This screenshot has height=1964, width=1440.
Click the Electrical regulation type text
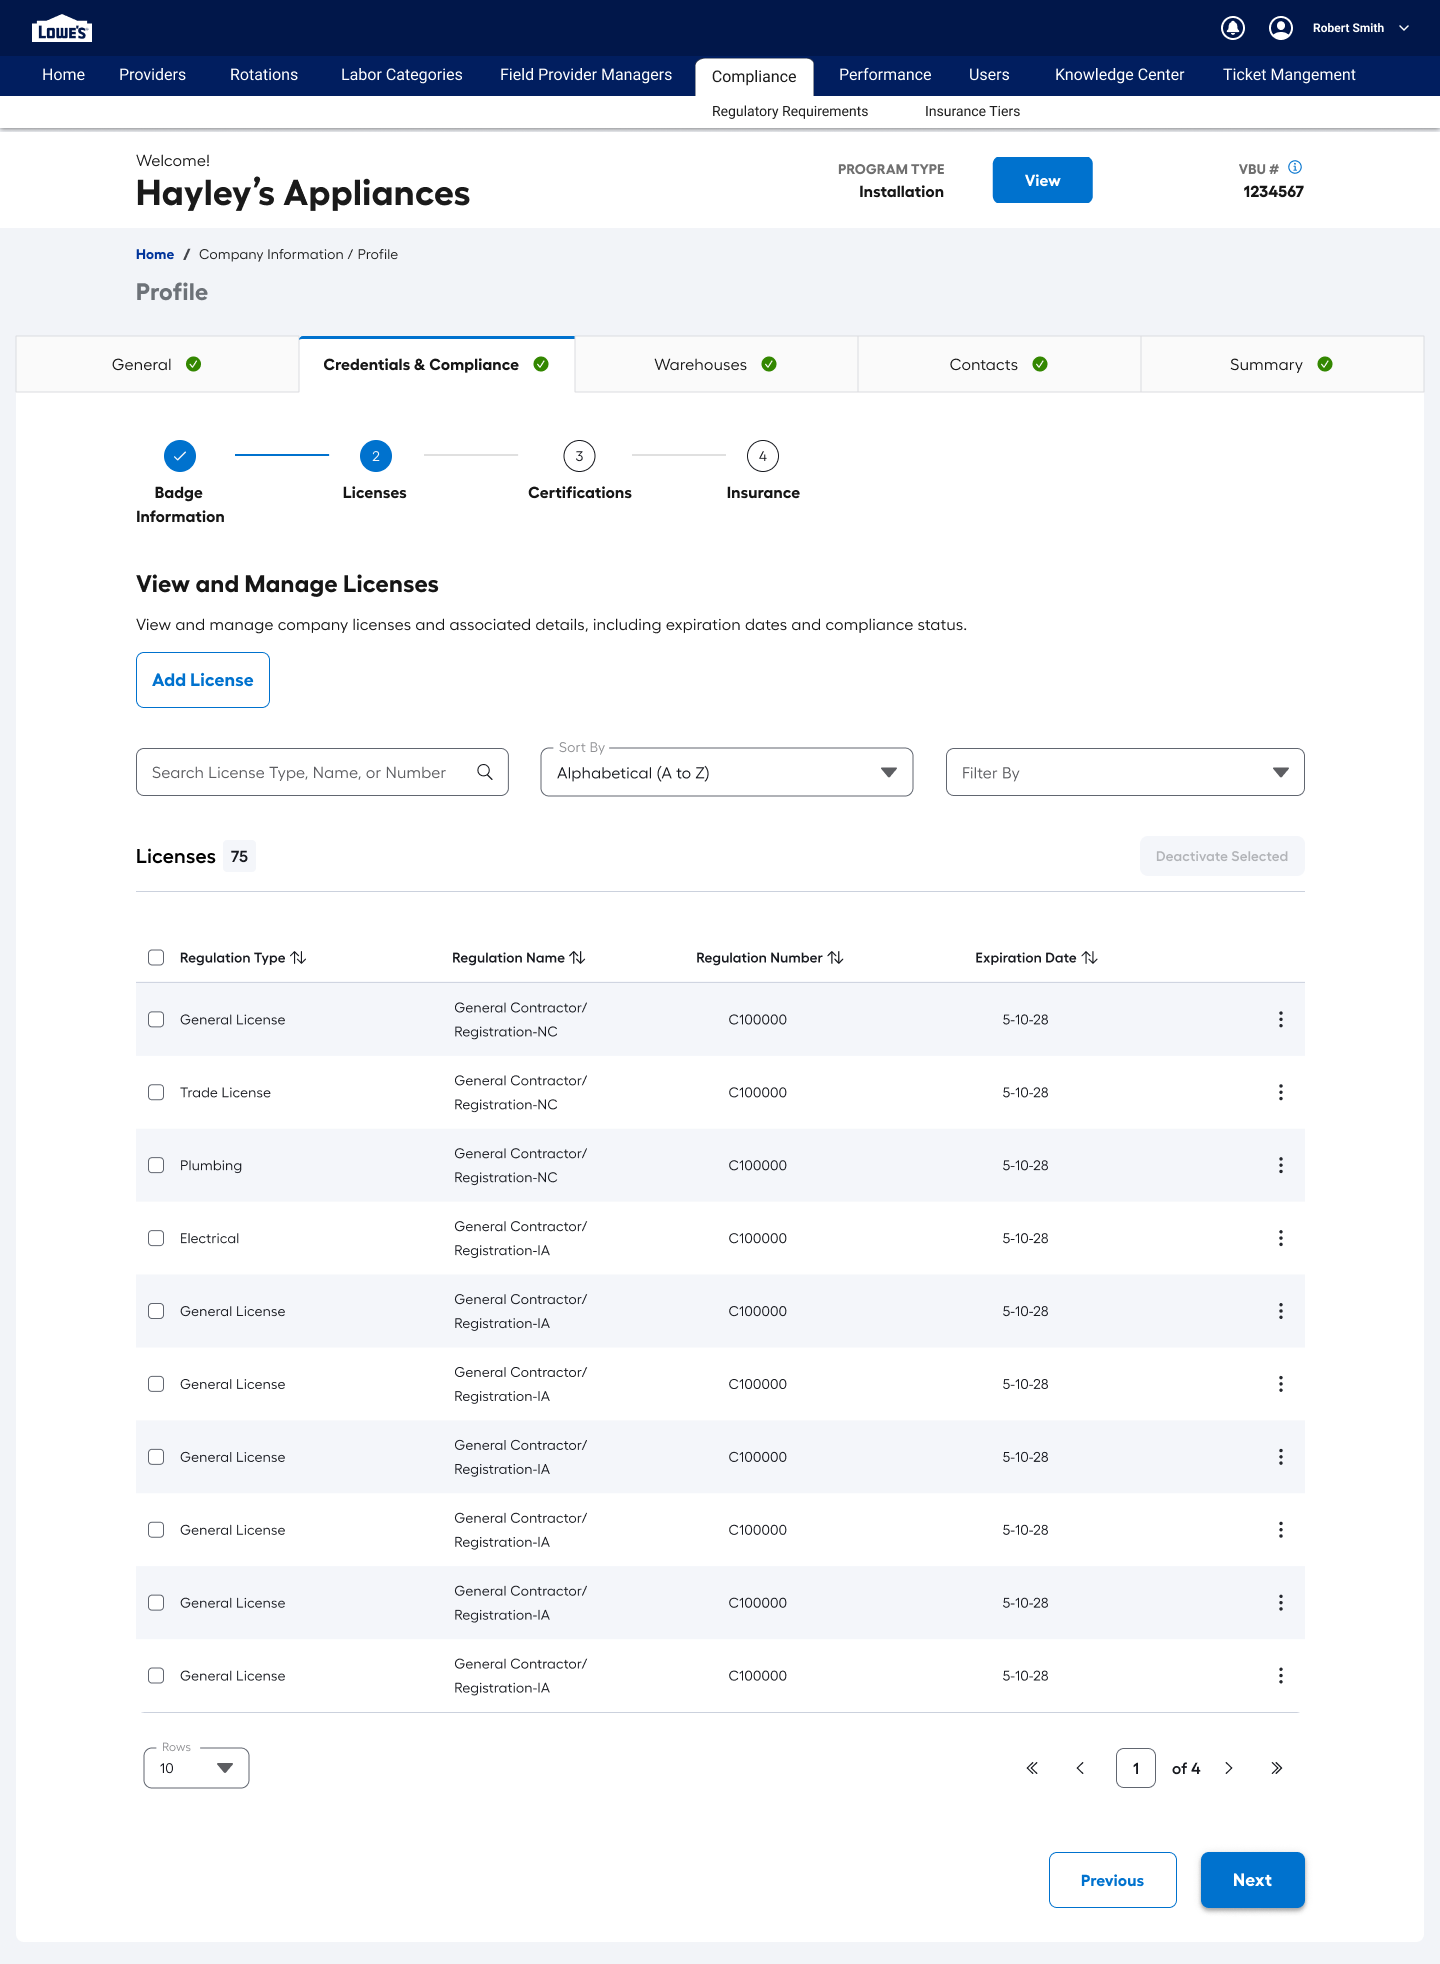209,1238
